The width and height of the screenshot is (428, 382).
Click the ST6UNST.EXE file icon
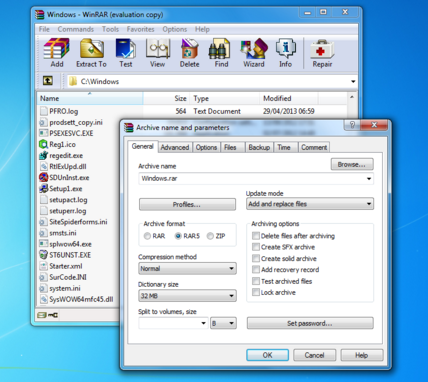click(x=43, y=255)
